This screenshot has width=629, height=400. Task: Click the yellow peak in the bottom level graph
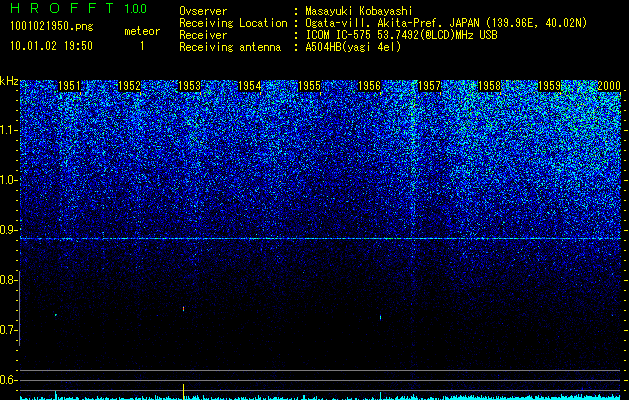coord(184,391)
